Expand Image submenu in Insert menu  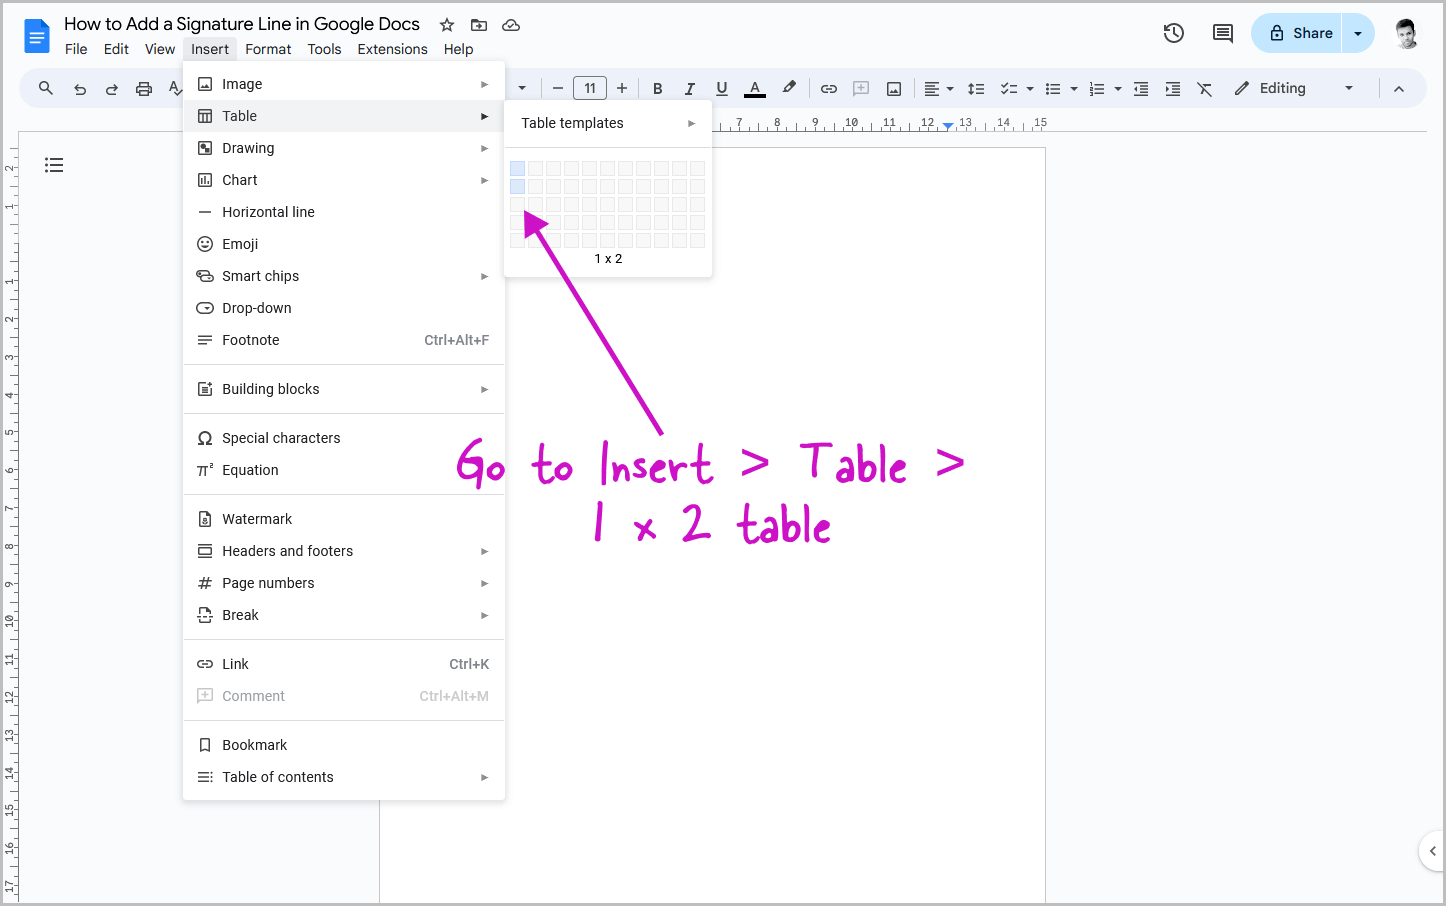(x=344, y=84)
